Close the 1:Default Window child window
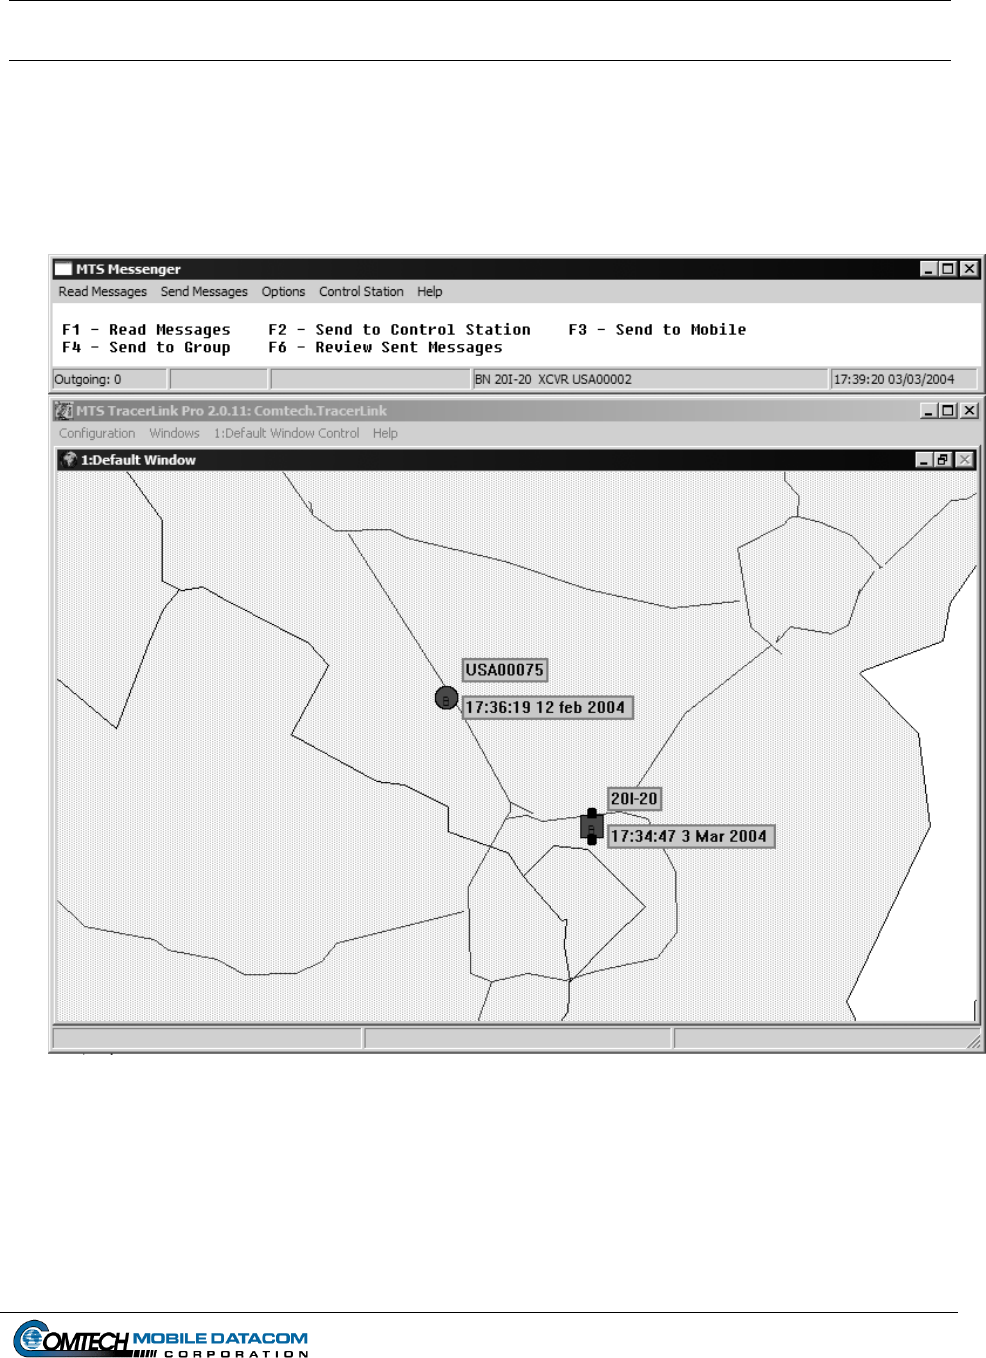The height and width of the screenshot is (1358, 986). point(964,460)
